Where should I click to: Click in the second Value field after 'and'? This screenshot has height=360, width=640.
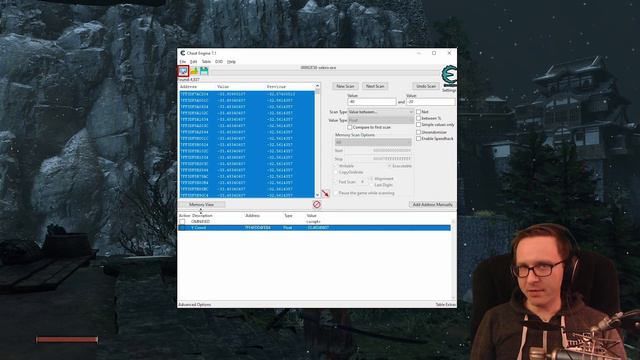pos(431,102)
